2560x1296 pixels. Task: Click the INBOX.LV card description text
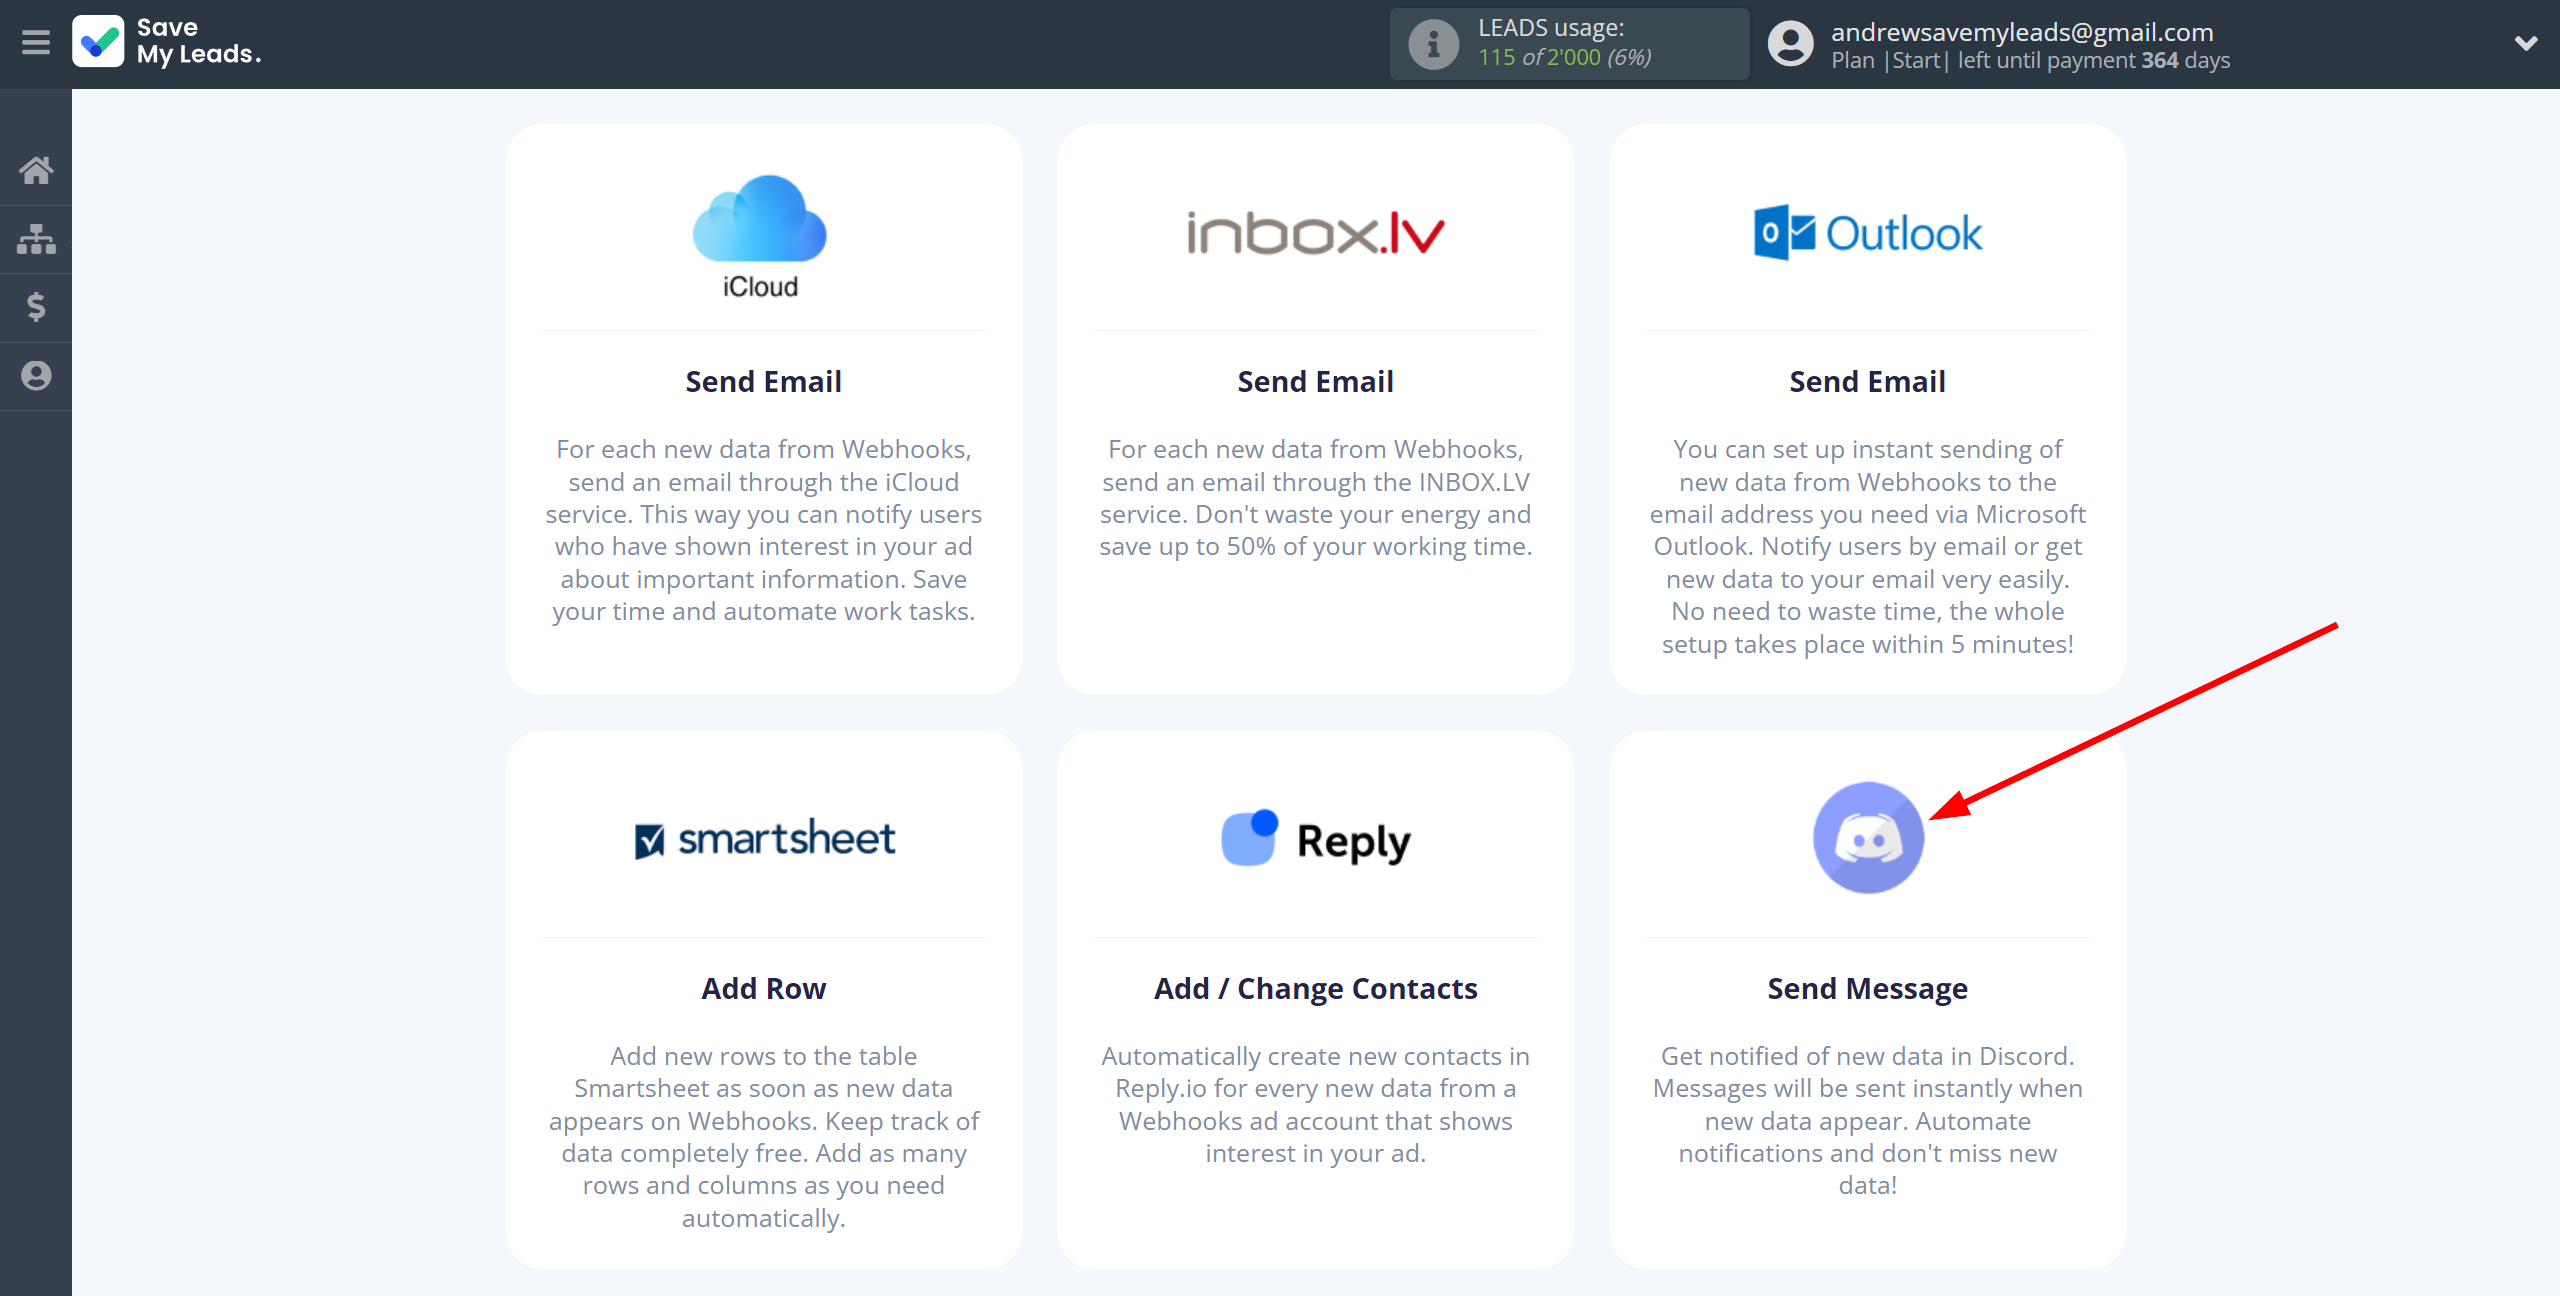(1315, 498)
